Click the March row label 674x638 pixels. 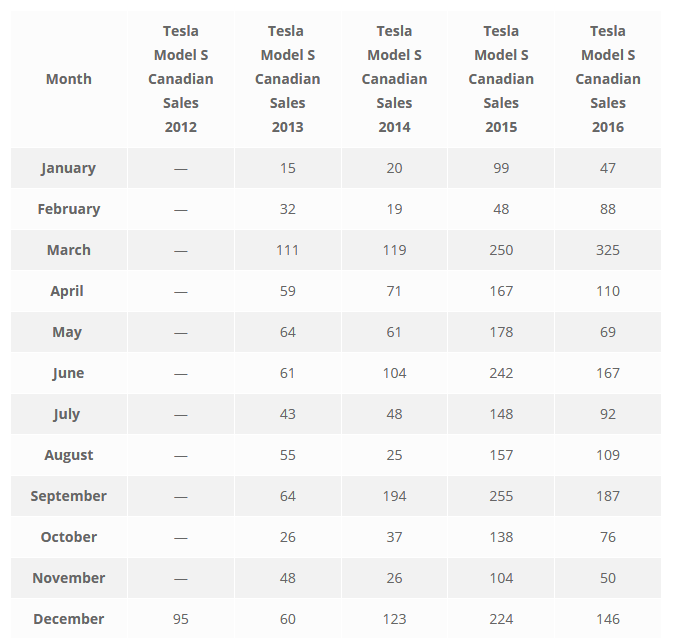click(x=68, y=250)
